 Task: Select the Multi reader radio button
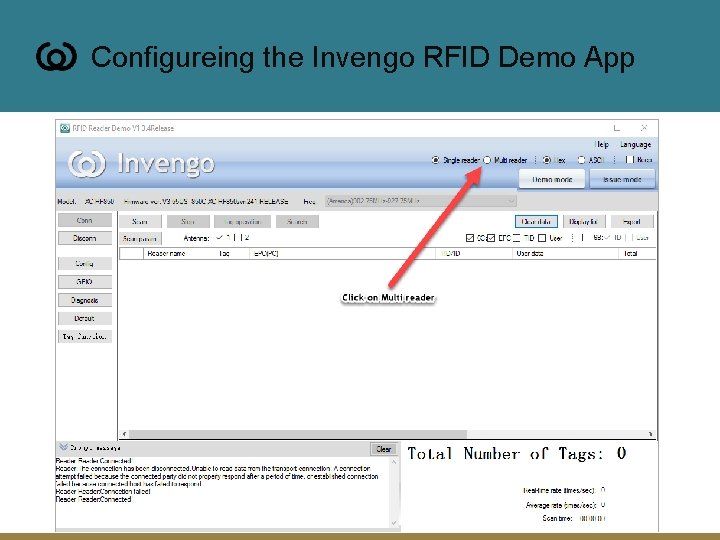click(487, 160)
